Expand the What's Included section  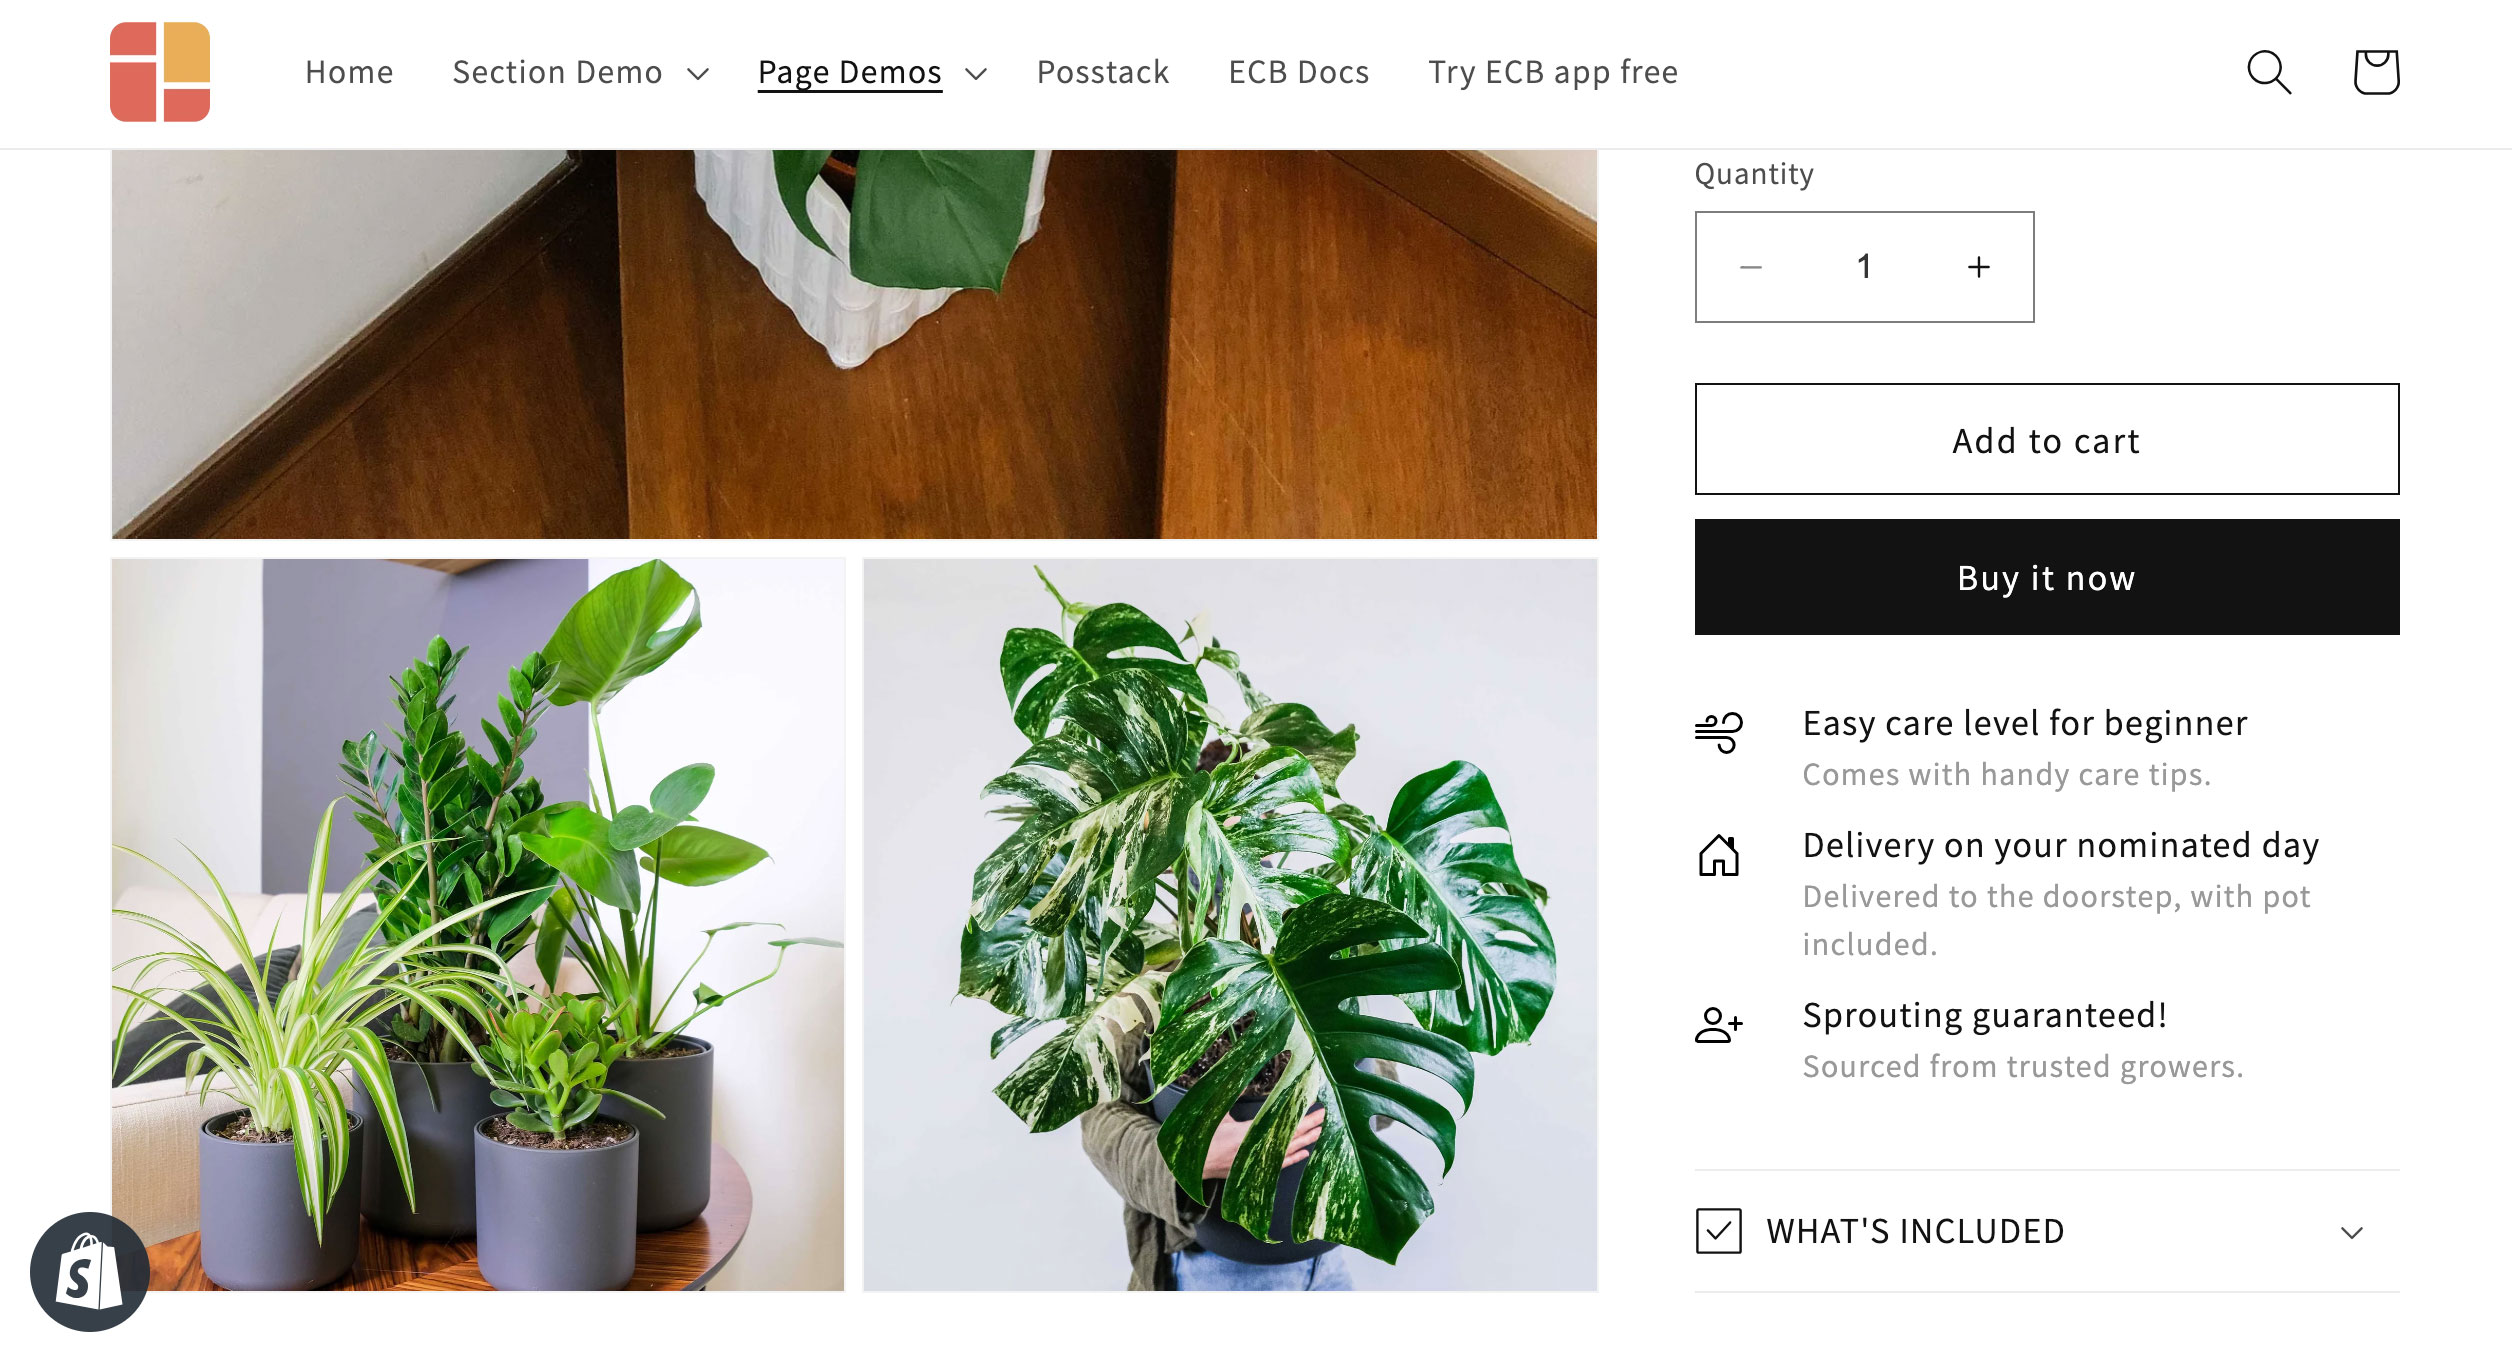pos(2046,1231)
